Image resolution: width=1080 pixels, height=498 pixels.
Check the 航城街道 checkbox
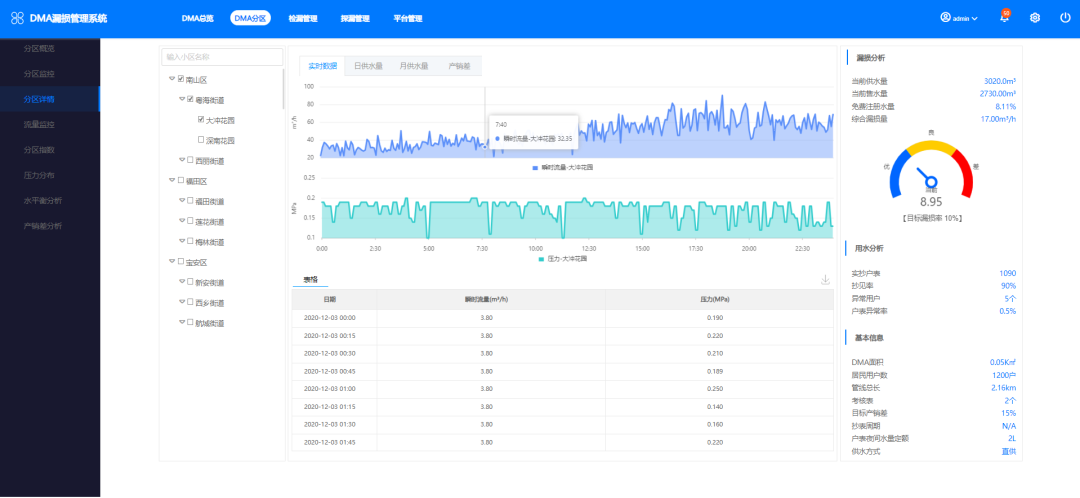[191, 322]
